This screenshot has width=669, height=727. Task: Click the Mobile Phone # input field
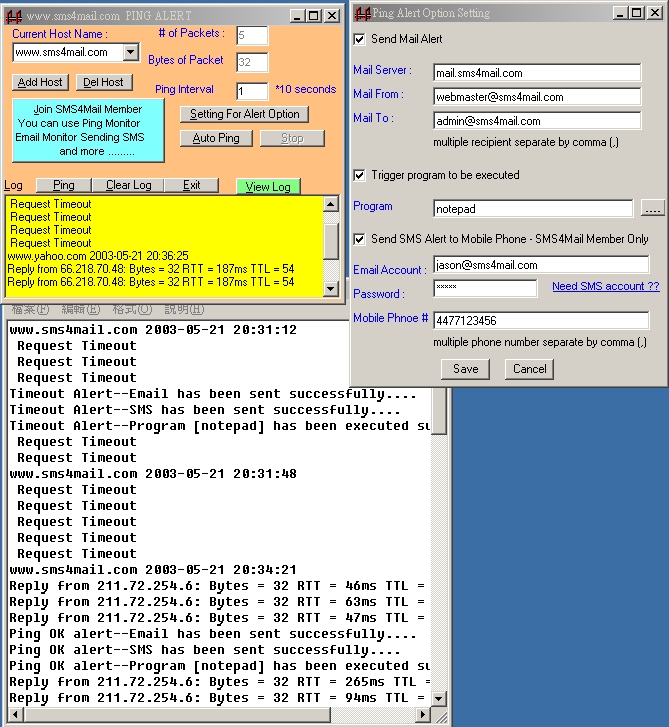(x=542, y=320)
